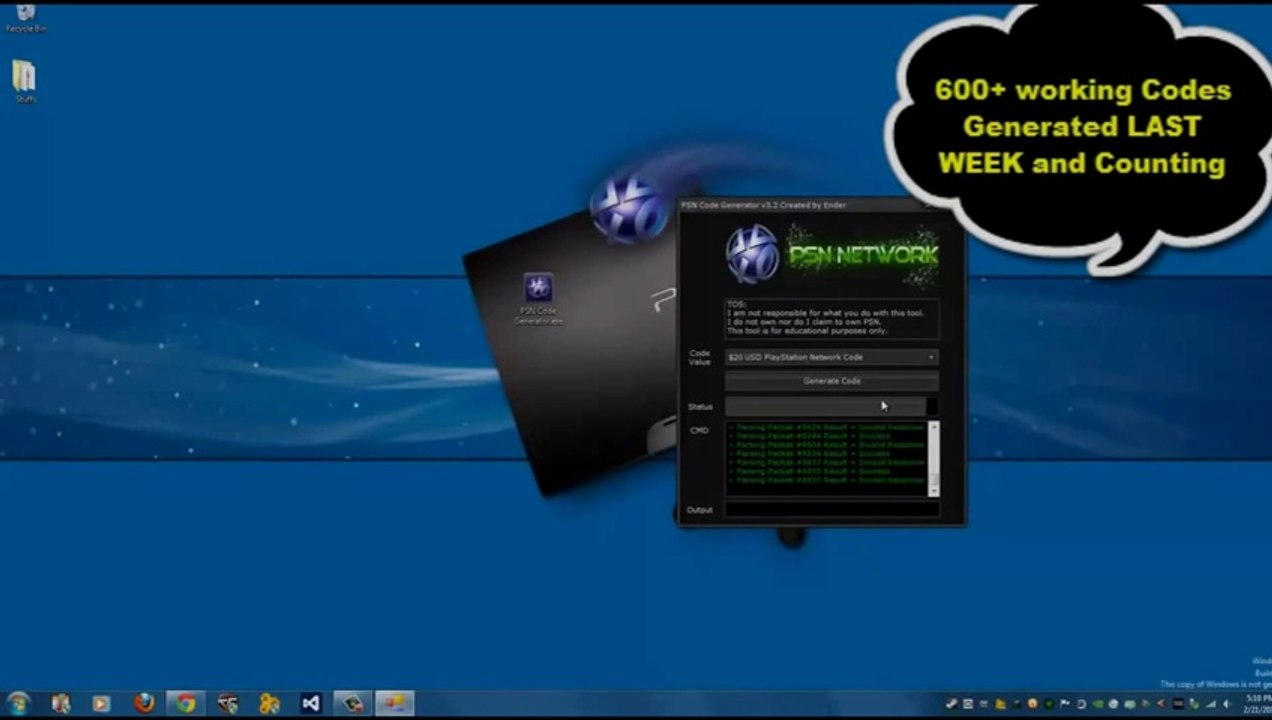This screenshot has width=1272, height=720.
Task: Select the PSN Code Generator.exe desktop file
Action: [x=538, y=299]
